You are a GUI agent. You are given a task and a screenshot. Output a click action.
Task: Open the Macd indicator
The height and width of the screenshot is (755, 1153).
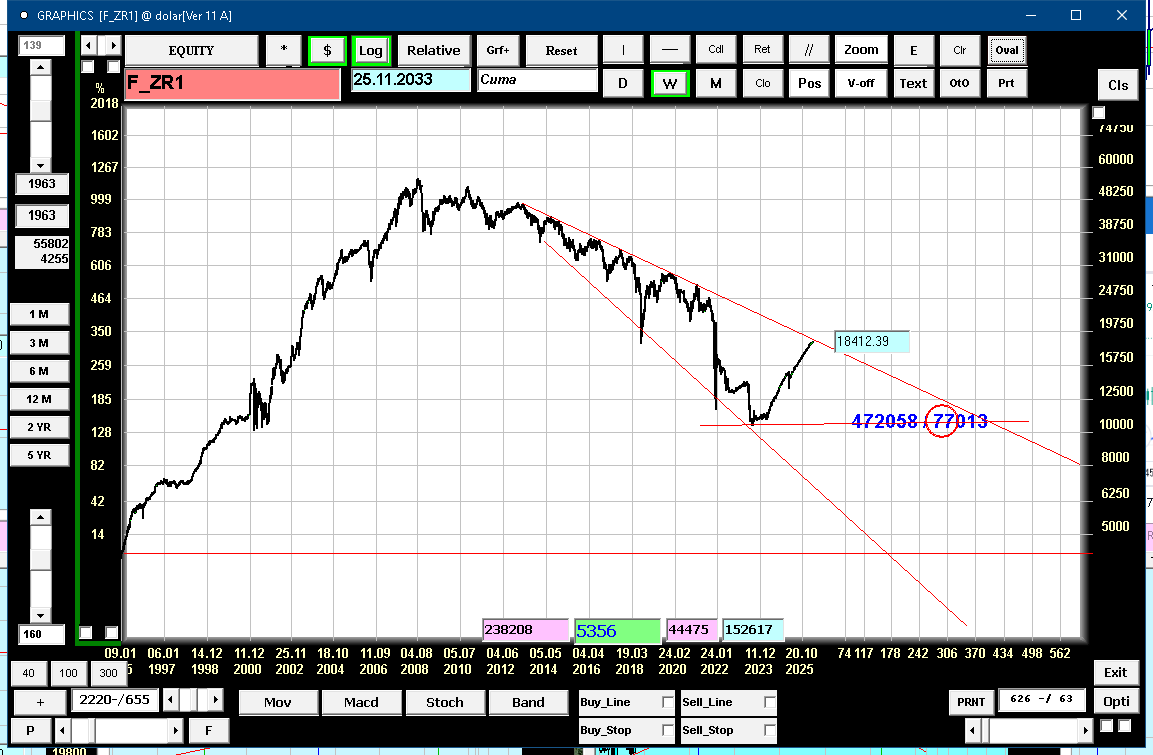point(361,702)
